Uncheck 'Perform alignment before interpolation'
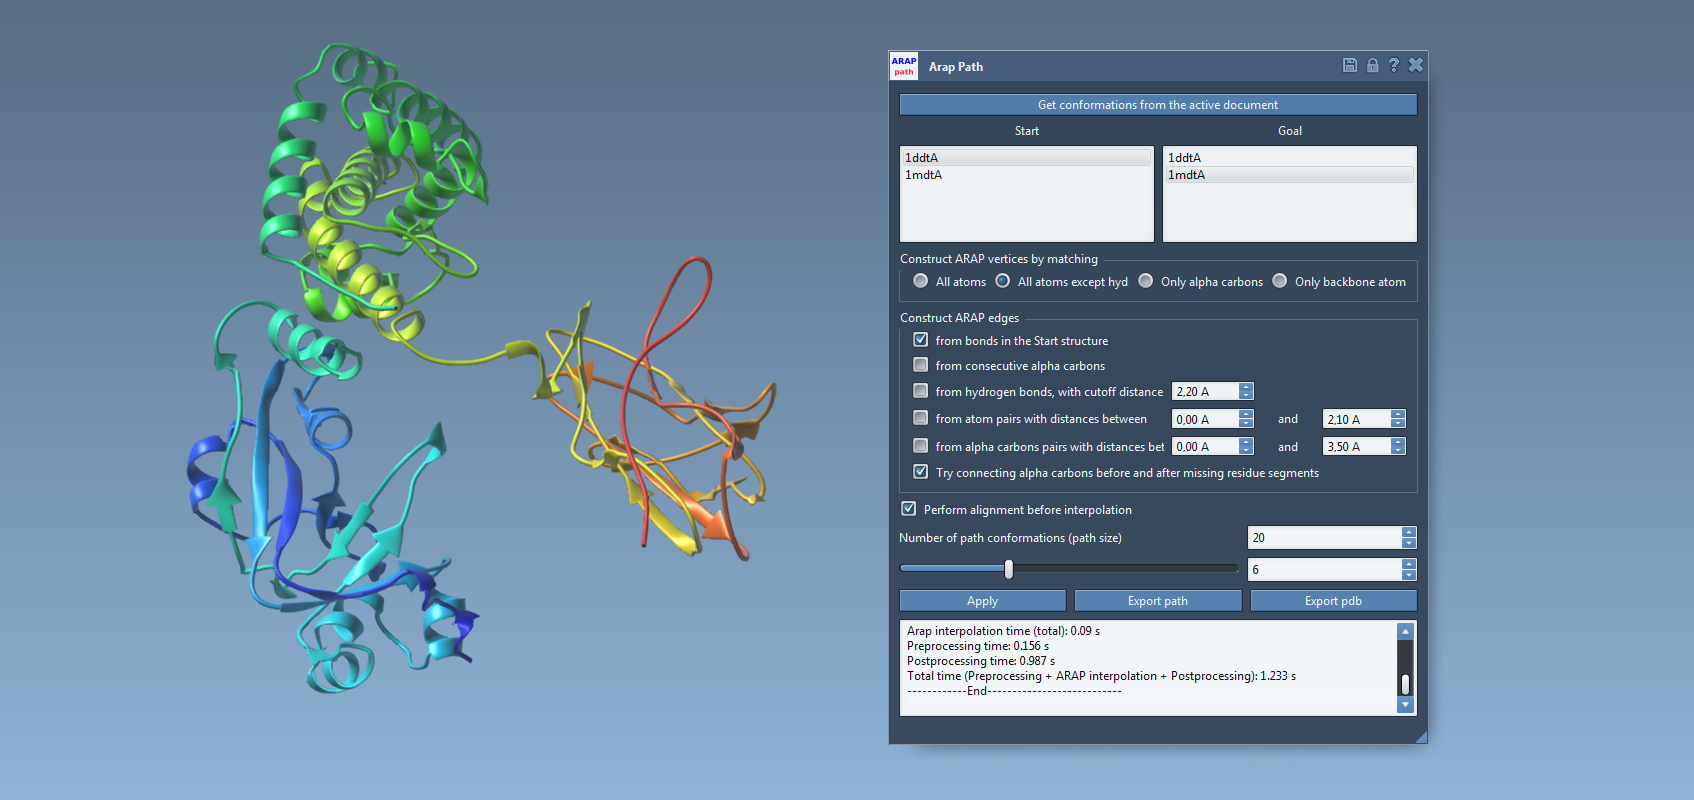This screenshot has height=800, width=1694. (908, 509)
